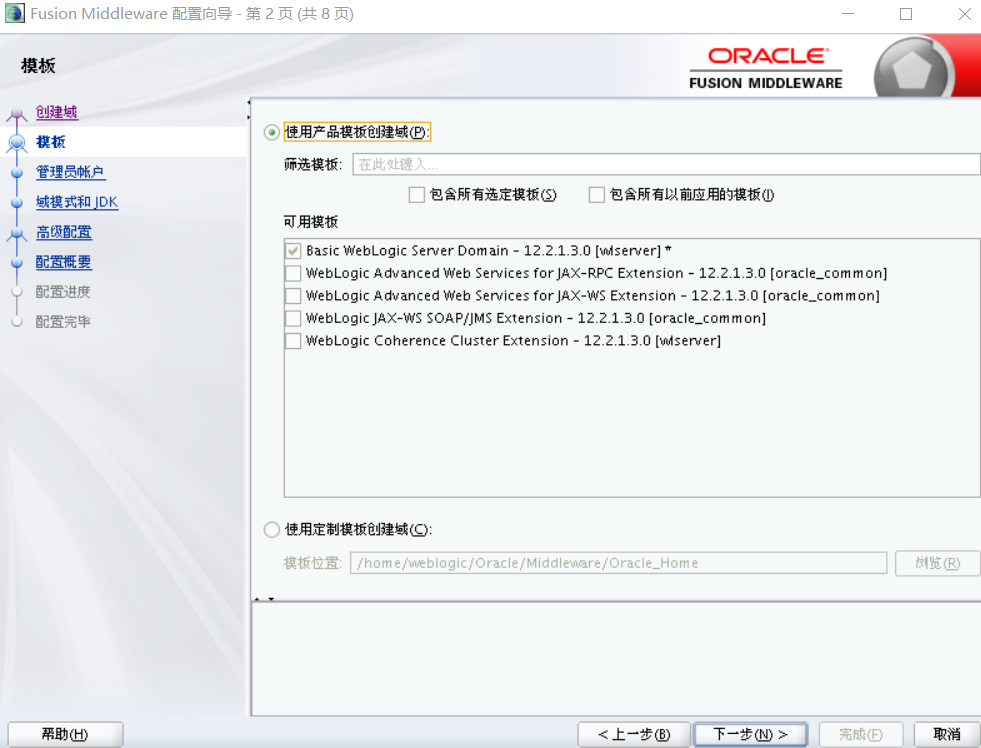Screen dimensions: 981x748
Task: Toggle Basic WebLogic Server Domain checkbox
Action: coord(293,251)
